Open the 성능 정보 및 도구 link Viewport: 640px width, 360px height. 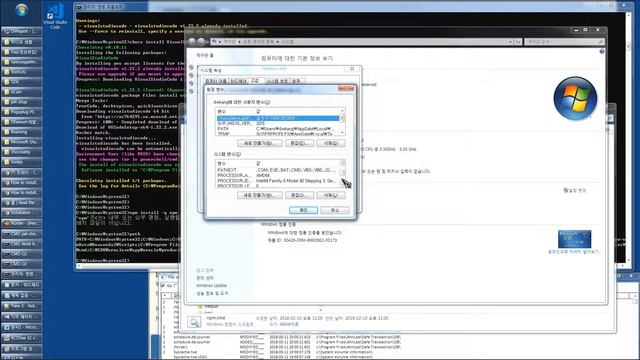212,293
